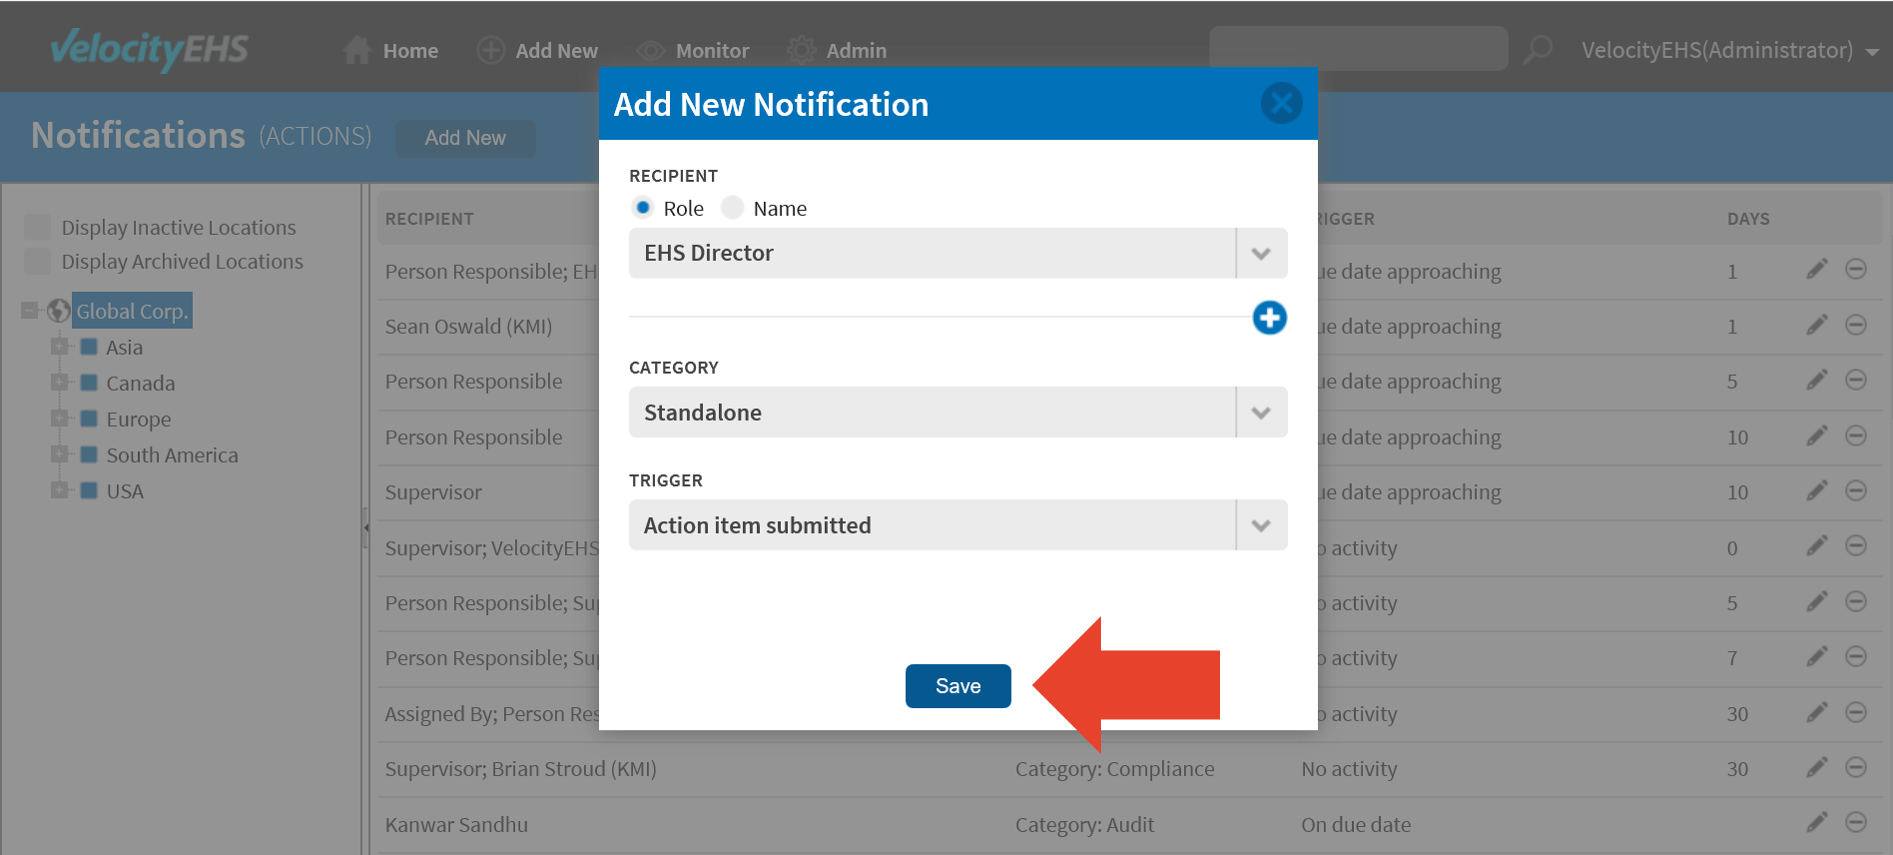Remove the Sean Oswald (KMI) notification
Viewport: 1893px width, 855px height.
[1856, 325]
